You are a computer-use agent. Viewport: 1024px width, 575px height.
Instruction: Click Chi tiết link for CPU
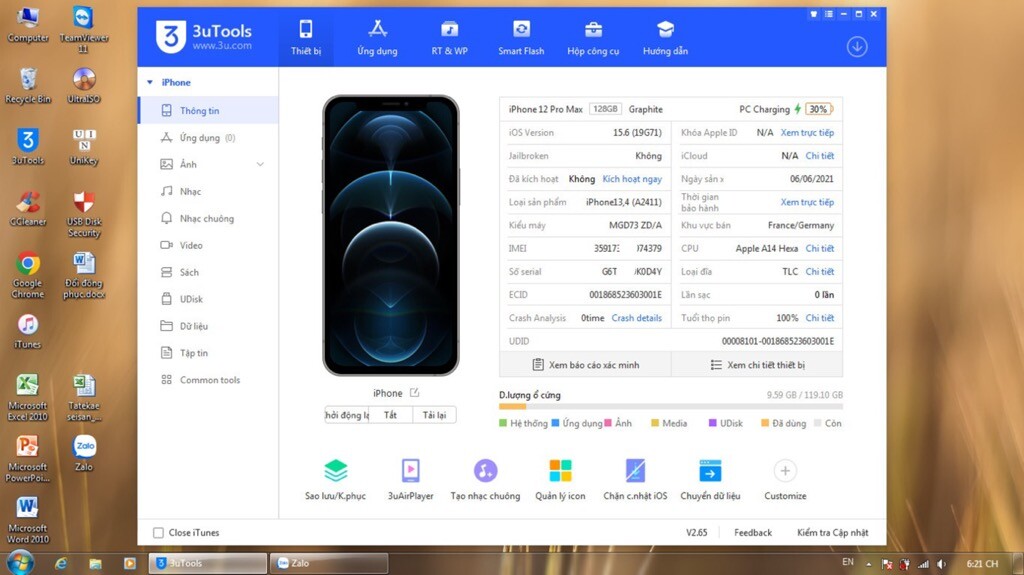pos(820,248)
